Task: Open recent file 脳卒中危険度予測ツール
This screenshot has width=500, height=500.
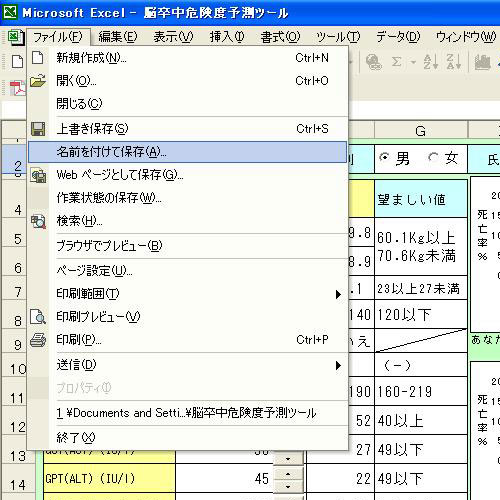Action: pos(188,413)
